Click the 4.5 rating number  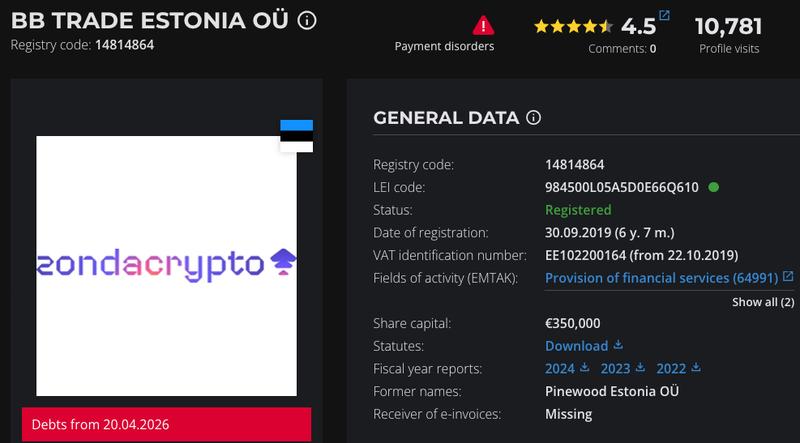(638, 27)
